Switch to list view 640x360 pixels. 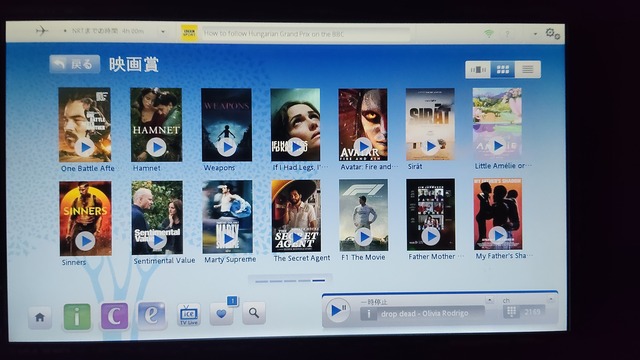tap(527, 70)
